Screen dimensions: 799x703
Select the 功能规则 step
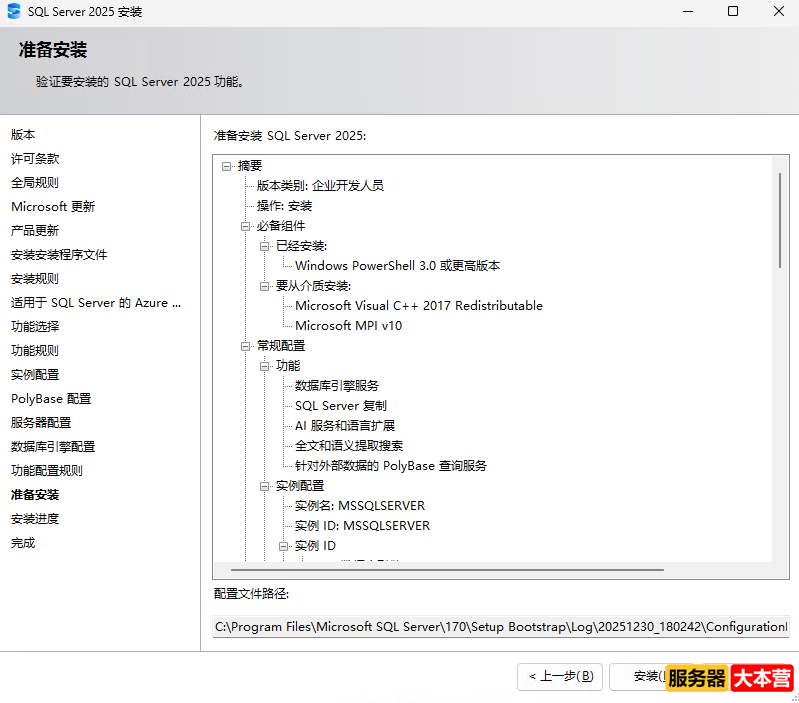(35, 350)
